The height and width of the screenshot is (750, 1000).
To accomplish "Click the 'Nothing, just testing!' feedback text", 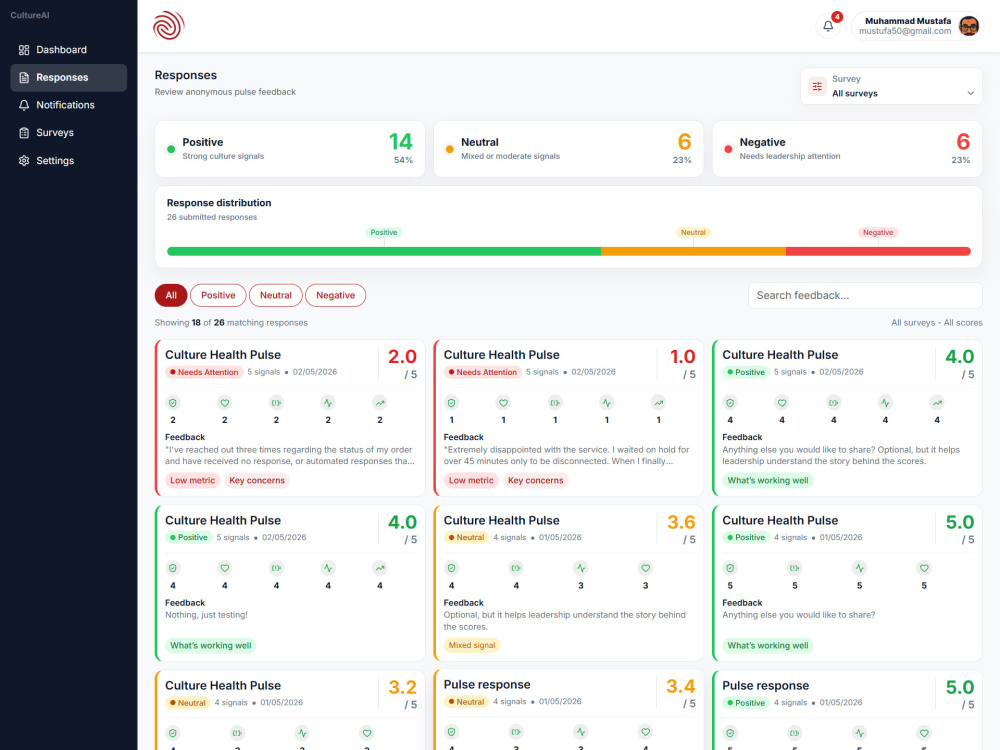I will click(x=206, y=615).
